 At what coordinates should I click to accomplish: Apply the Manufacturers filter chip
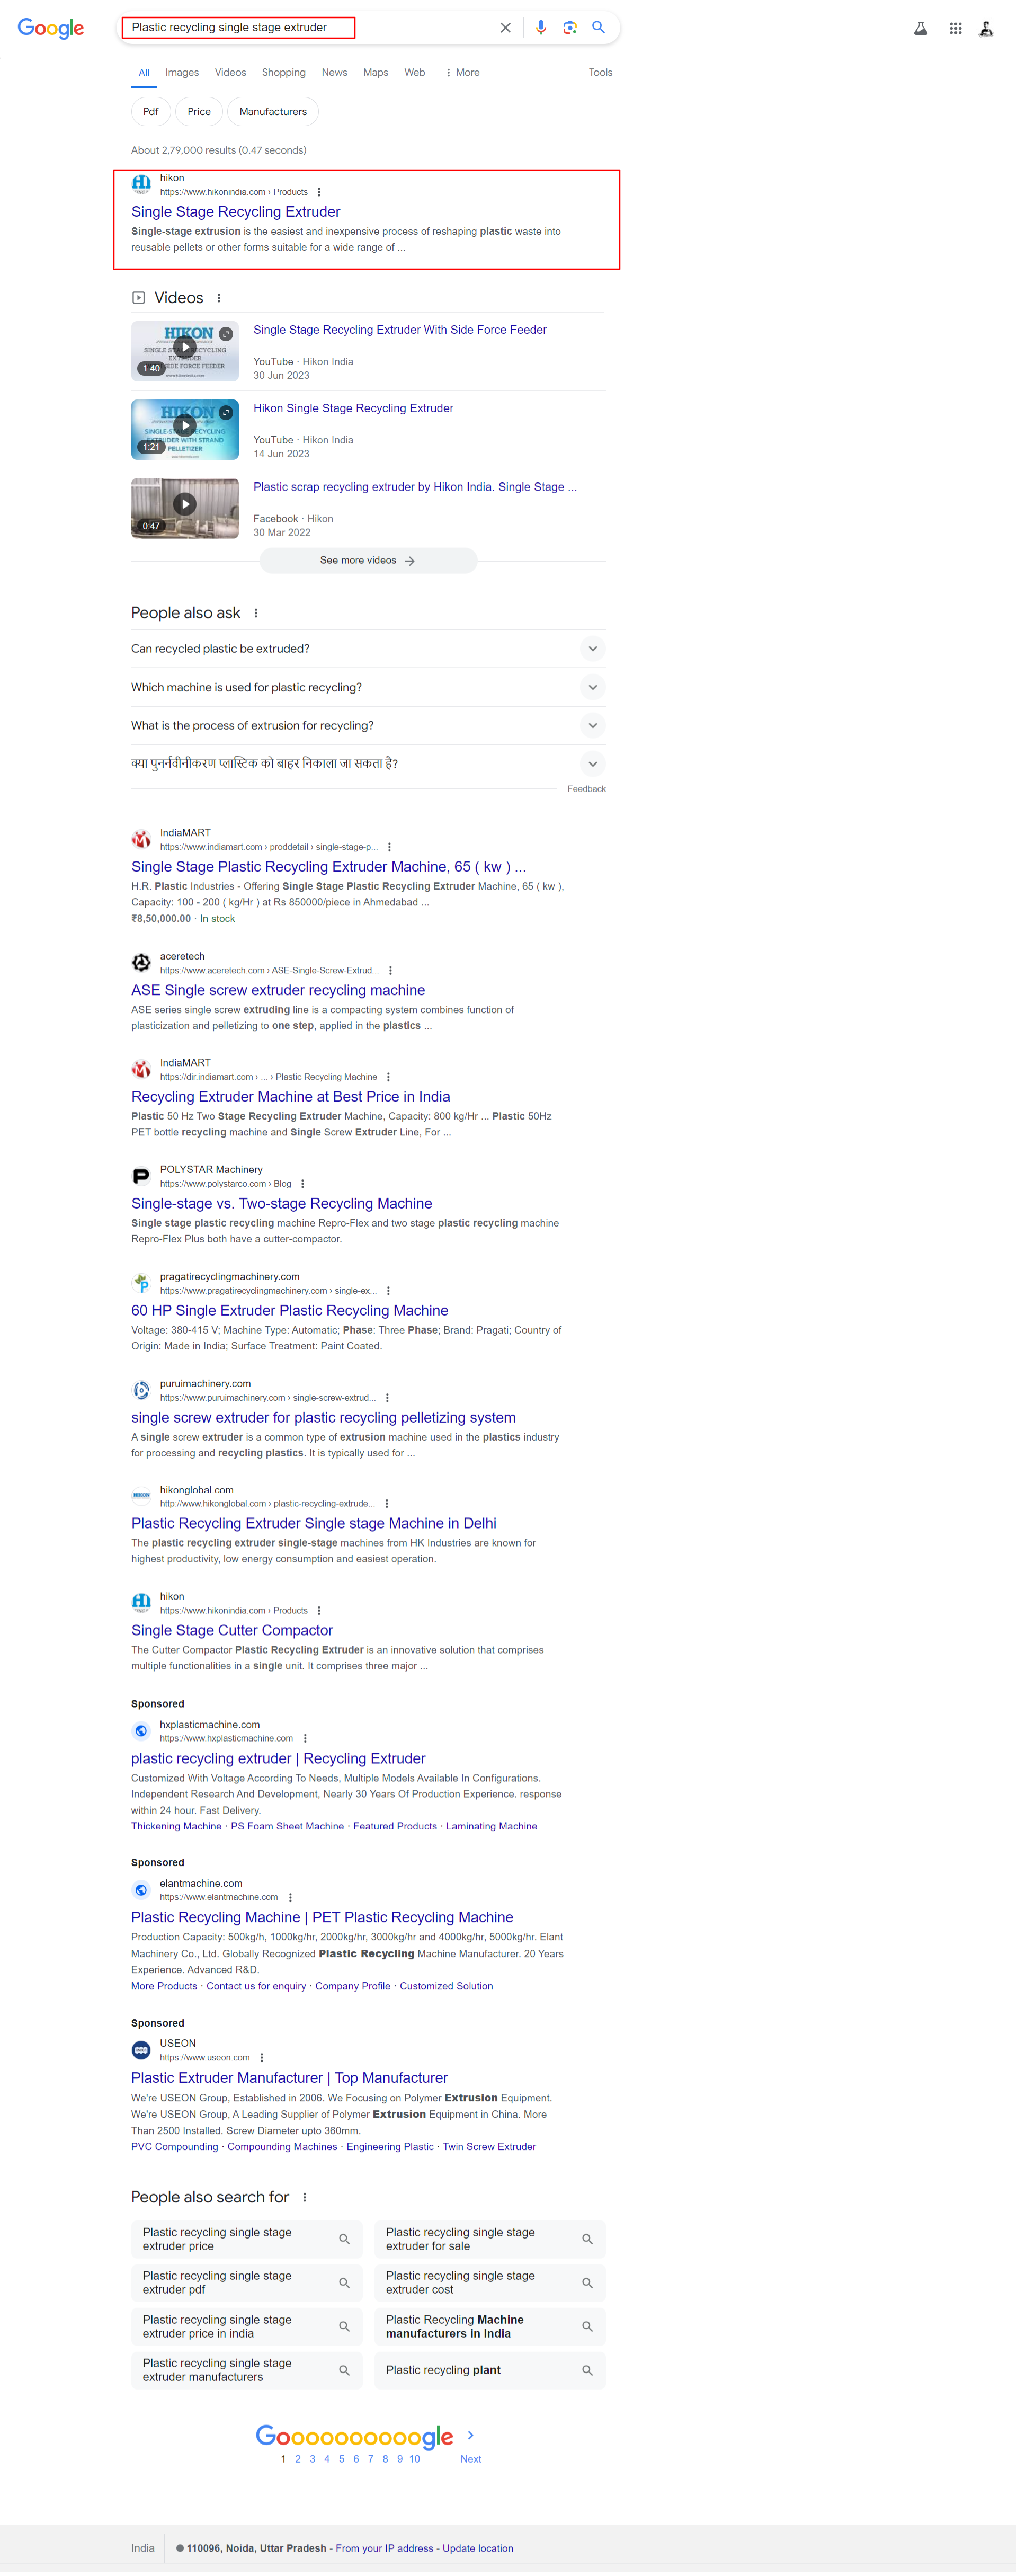point(273,112)
